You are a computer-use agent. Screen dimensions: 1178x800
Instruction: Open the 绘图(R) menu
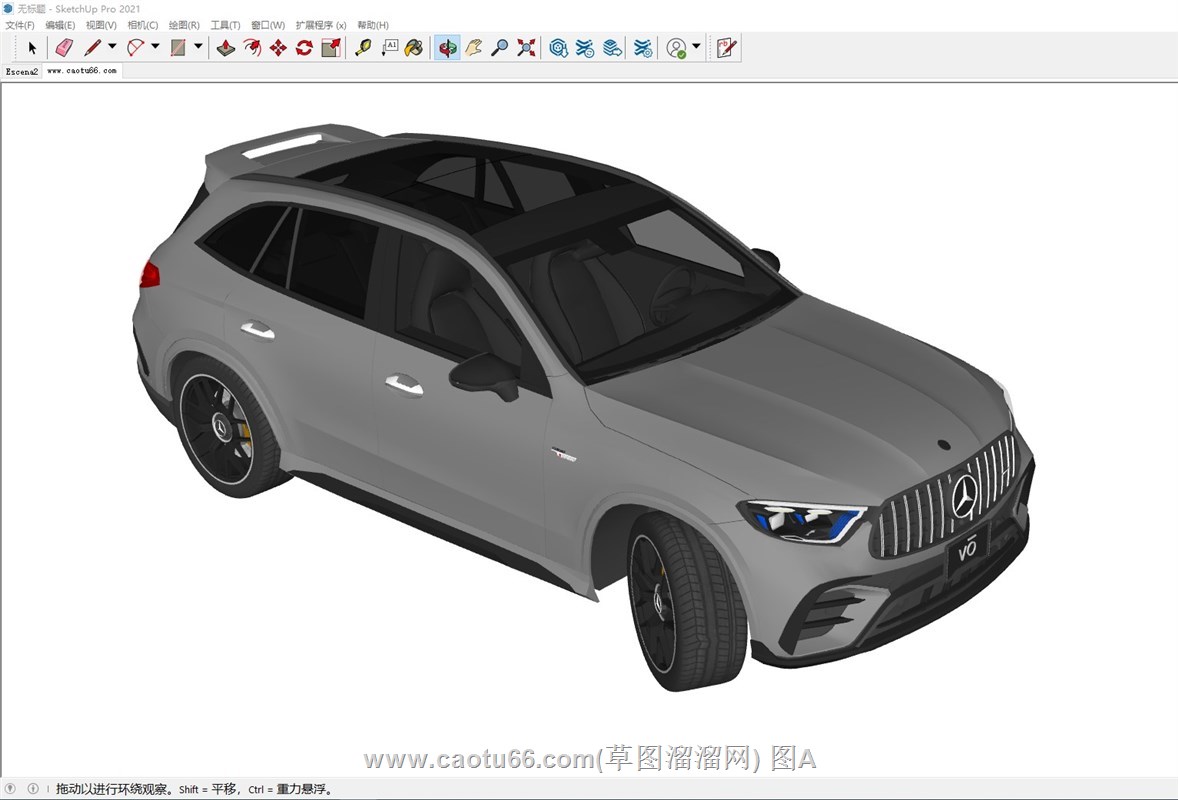(184, 25)
